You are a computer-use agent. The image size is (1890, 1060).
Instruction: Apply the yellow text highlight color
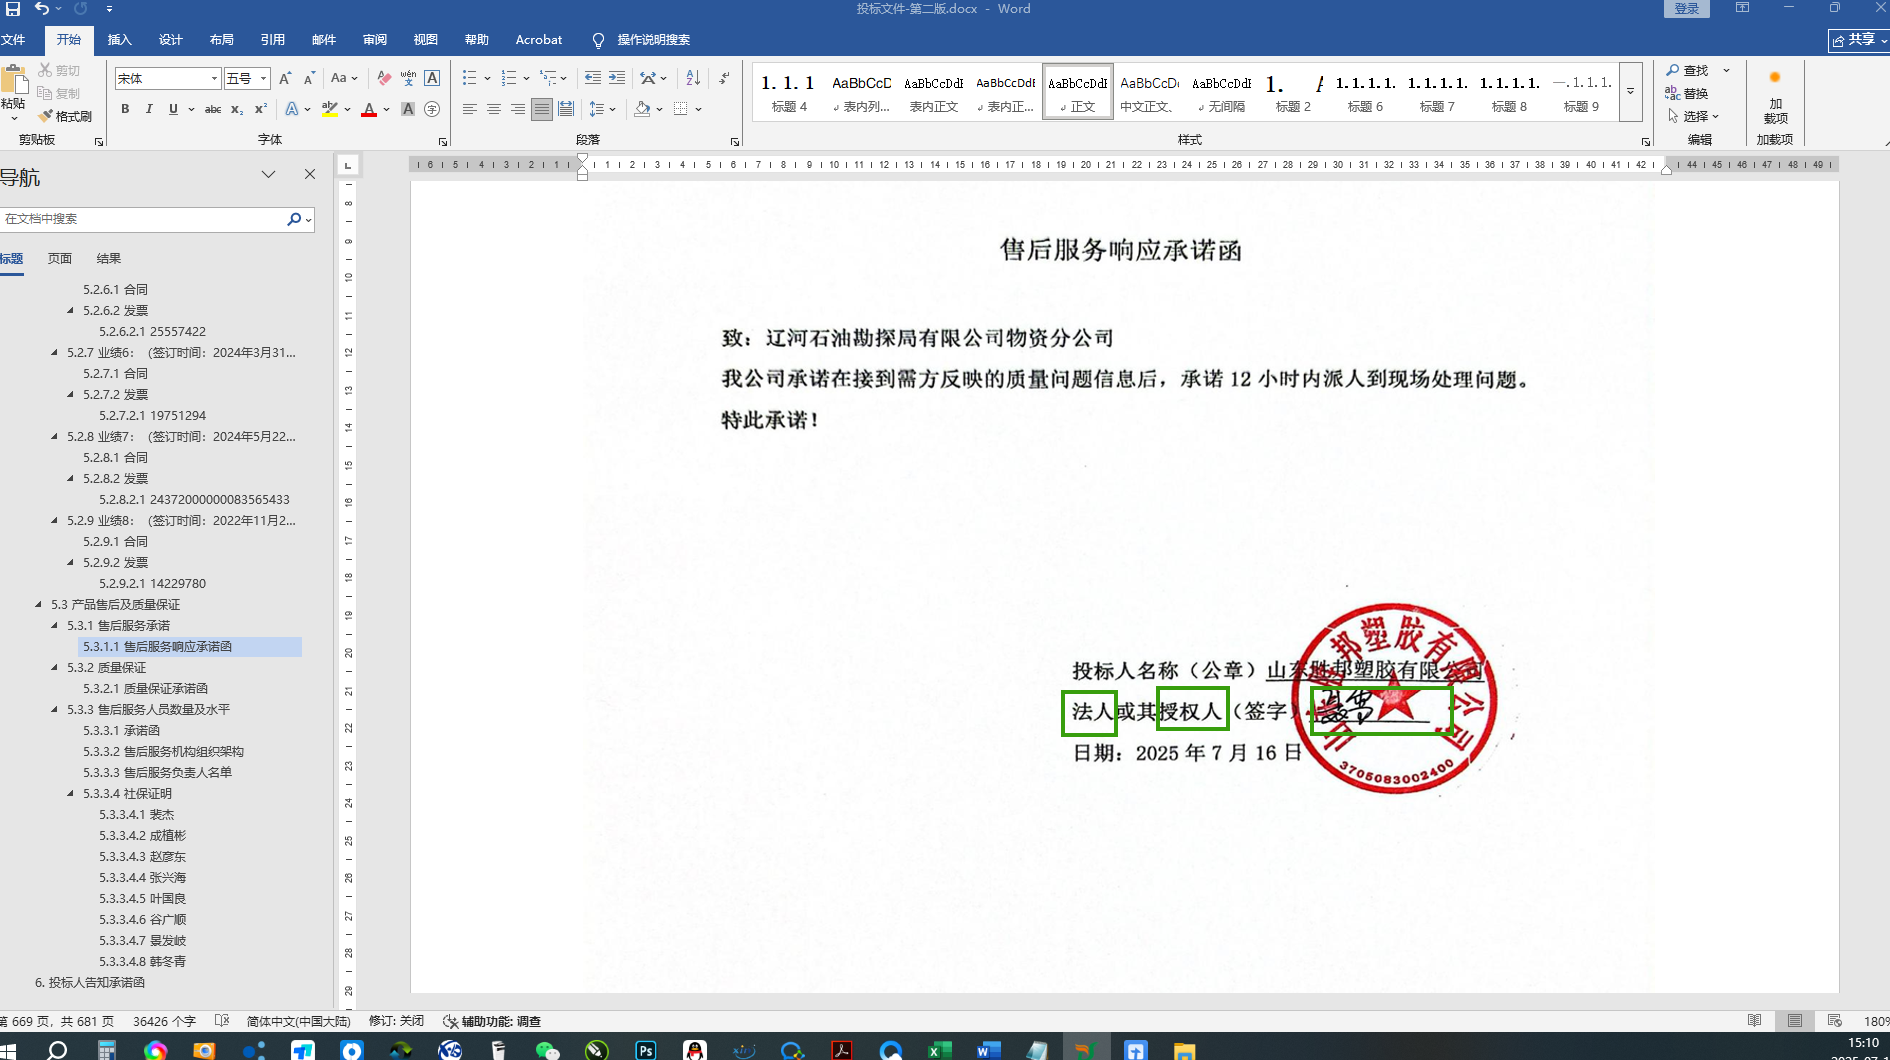click(329, 109)
